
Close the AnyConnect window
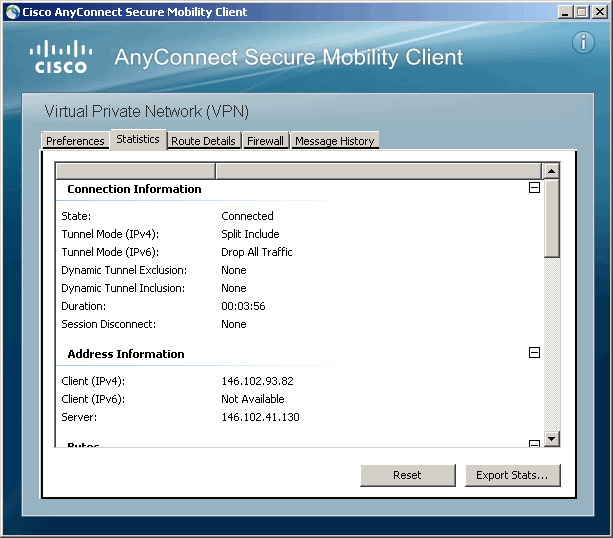point(599,12)
